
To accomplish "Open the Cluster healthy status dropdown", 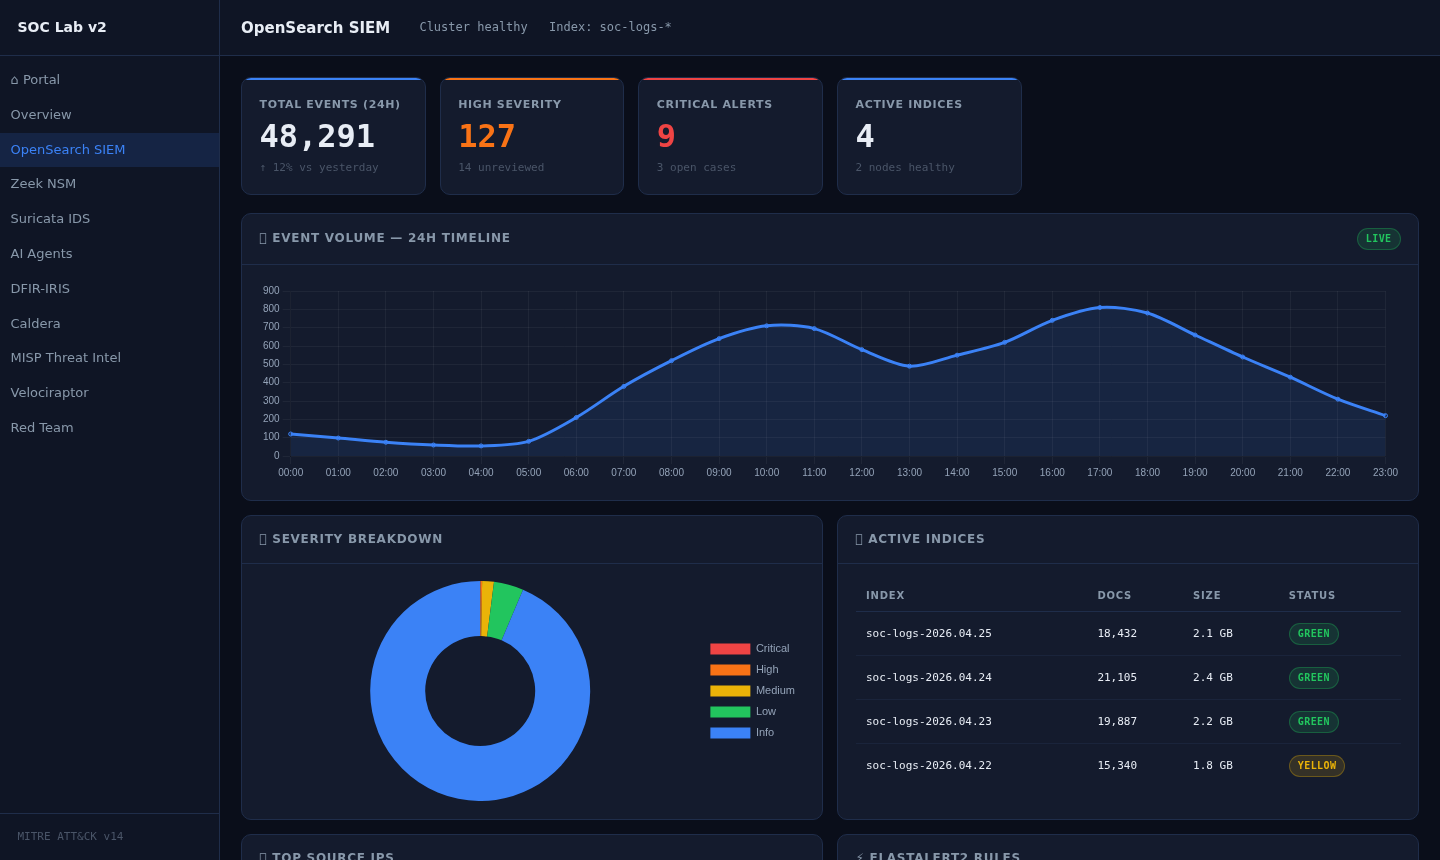I will click(473, 27).
